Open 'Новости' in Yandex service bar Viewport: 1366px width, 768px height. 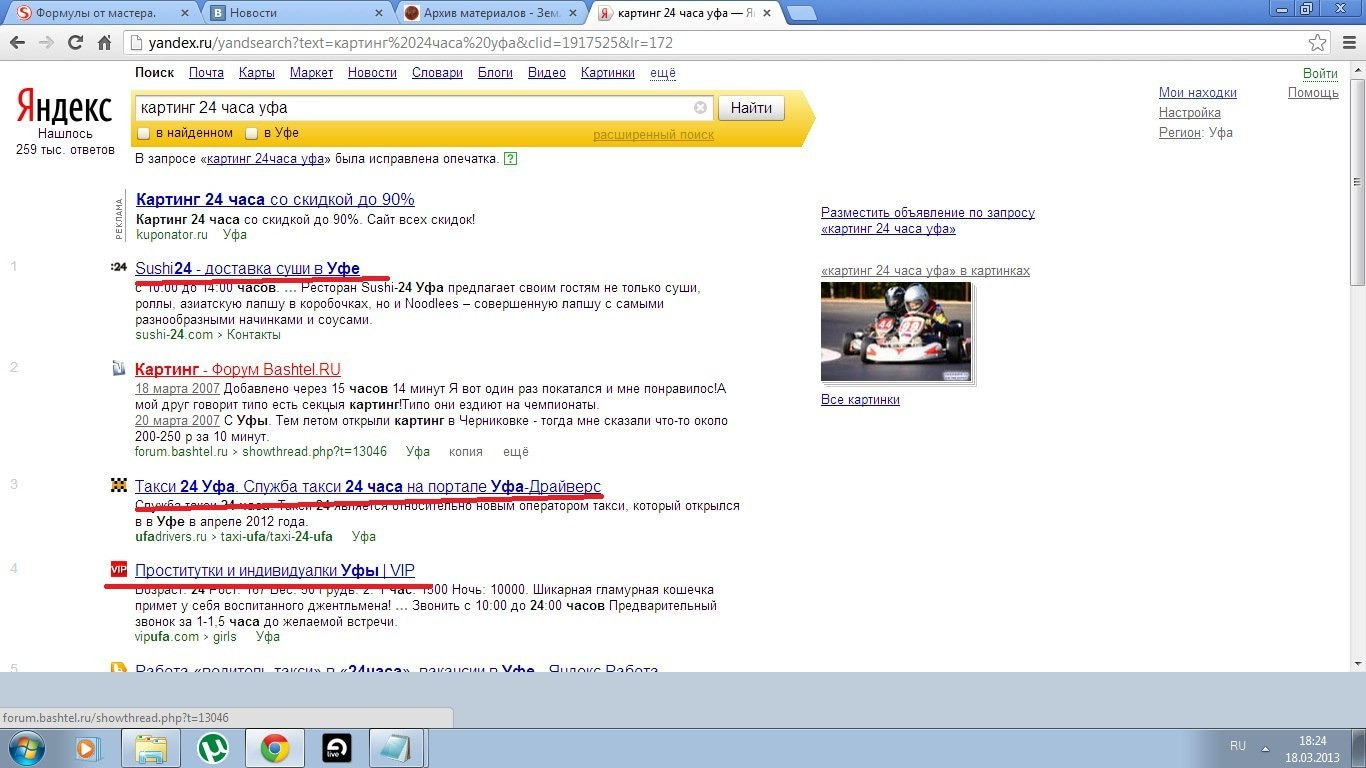pos(372,73)
